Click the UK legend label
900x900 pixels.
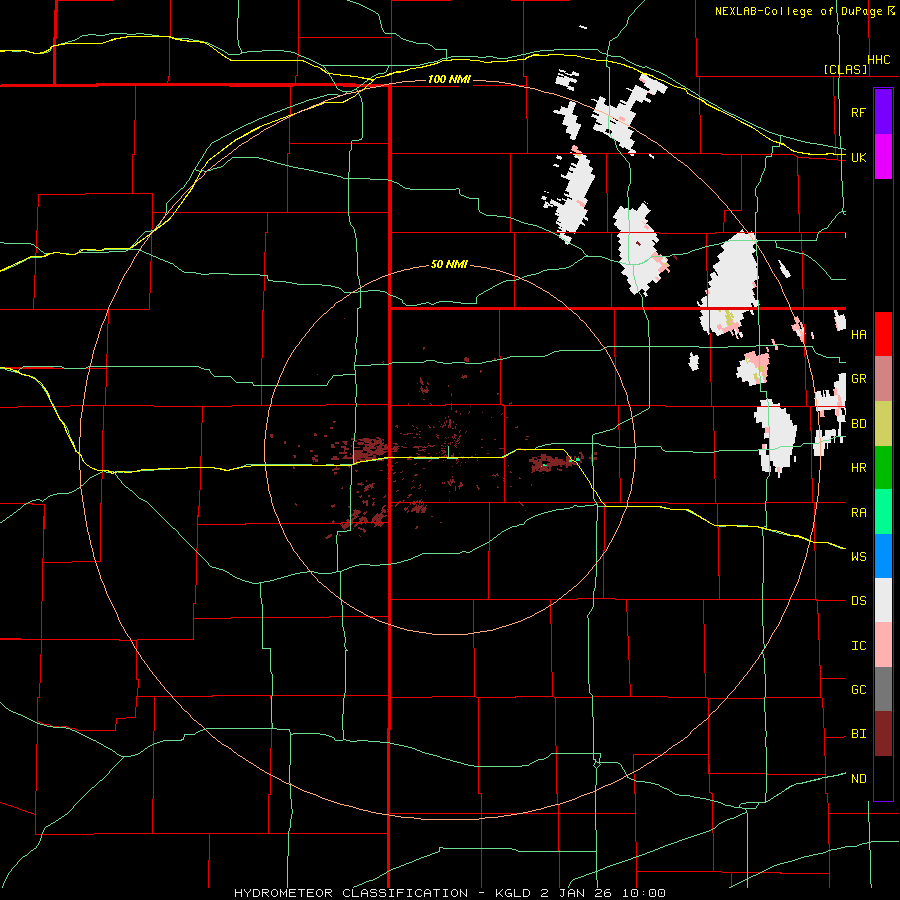point(858,157)
